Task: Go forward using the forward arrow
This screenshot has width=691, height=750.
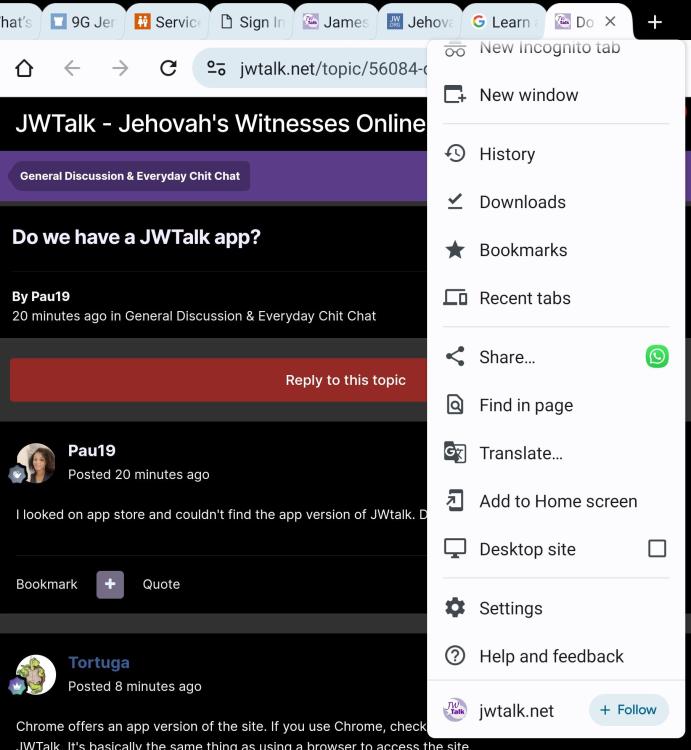Action: [120, 68]
